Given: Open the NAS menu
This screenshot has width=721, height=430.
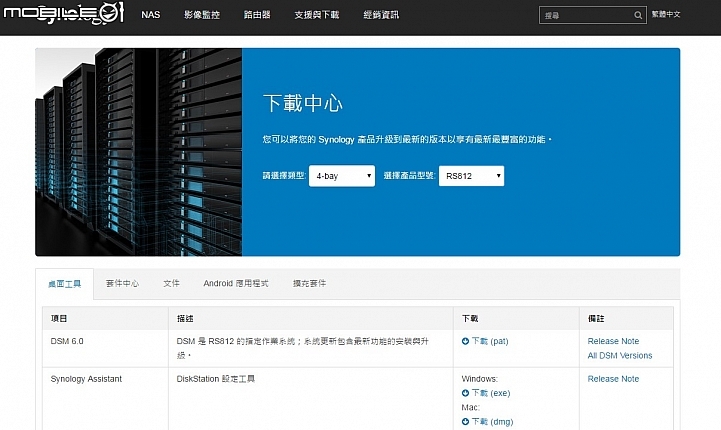Looking at the screenshot, I should (x=151, y=15).
